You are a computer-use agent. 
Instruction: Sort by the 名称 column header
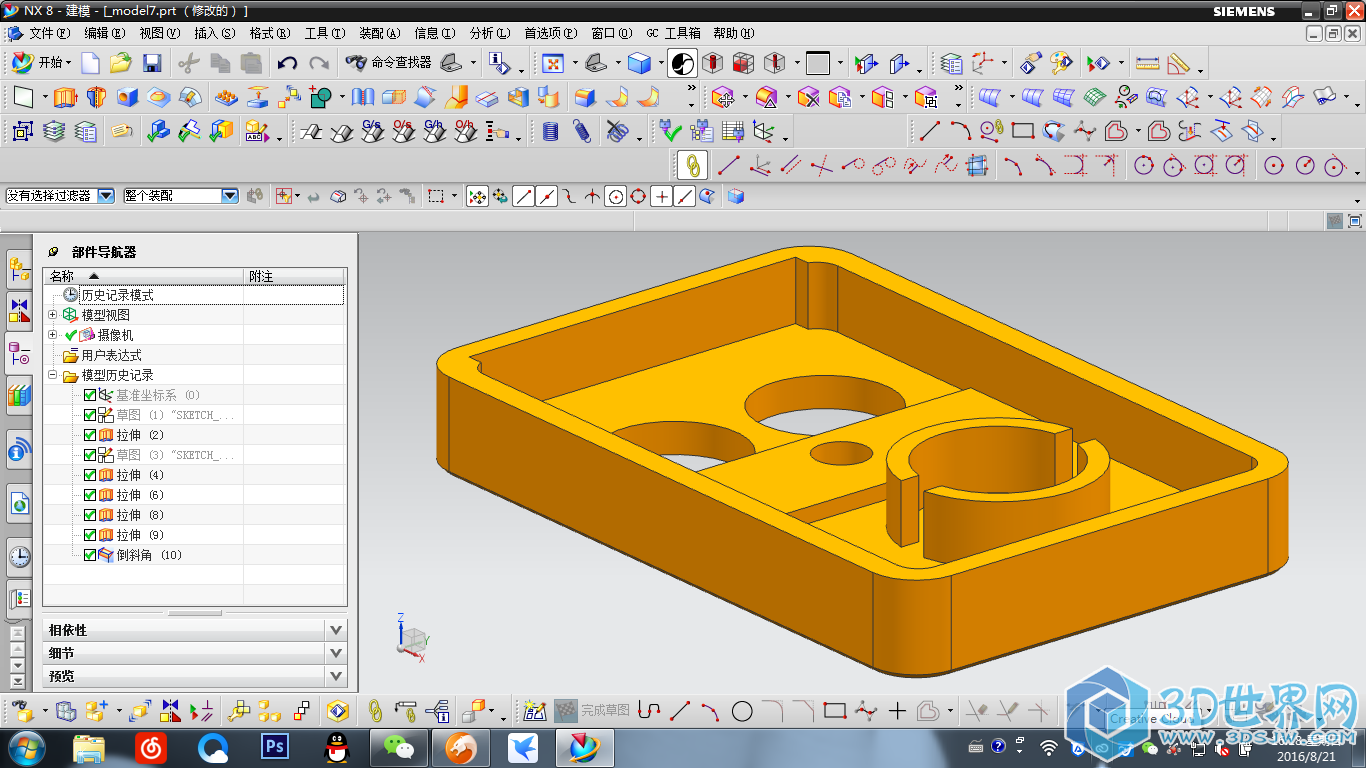click(144, 276)
